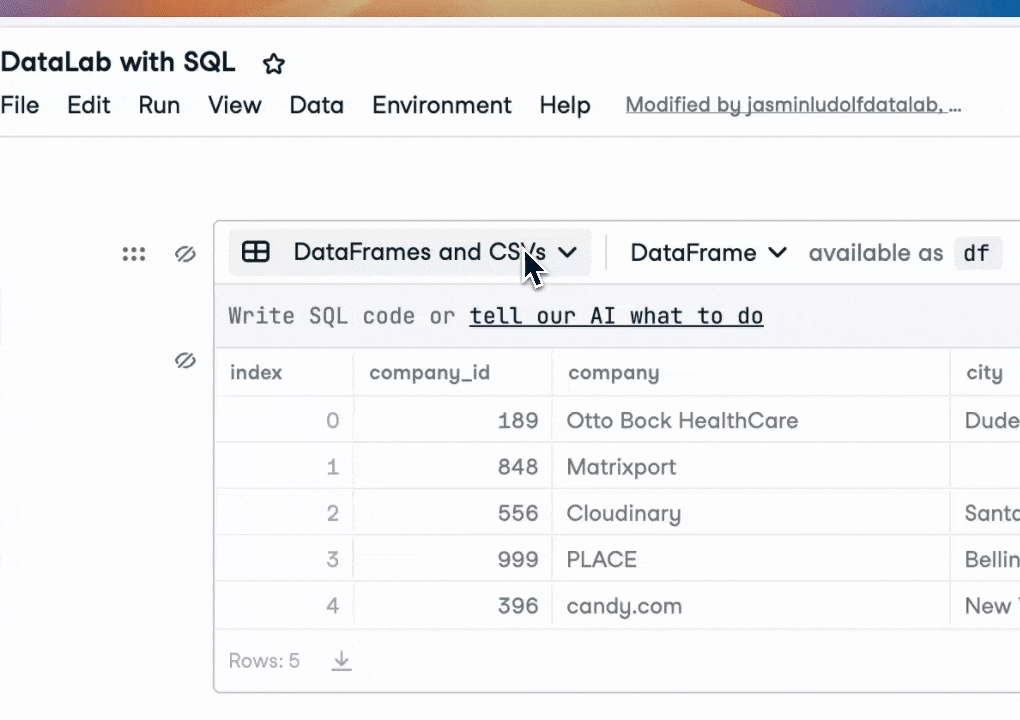Open the Edit menu
The width and height of the screenshot is (1020, 720).
tap(89, 105)
